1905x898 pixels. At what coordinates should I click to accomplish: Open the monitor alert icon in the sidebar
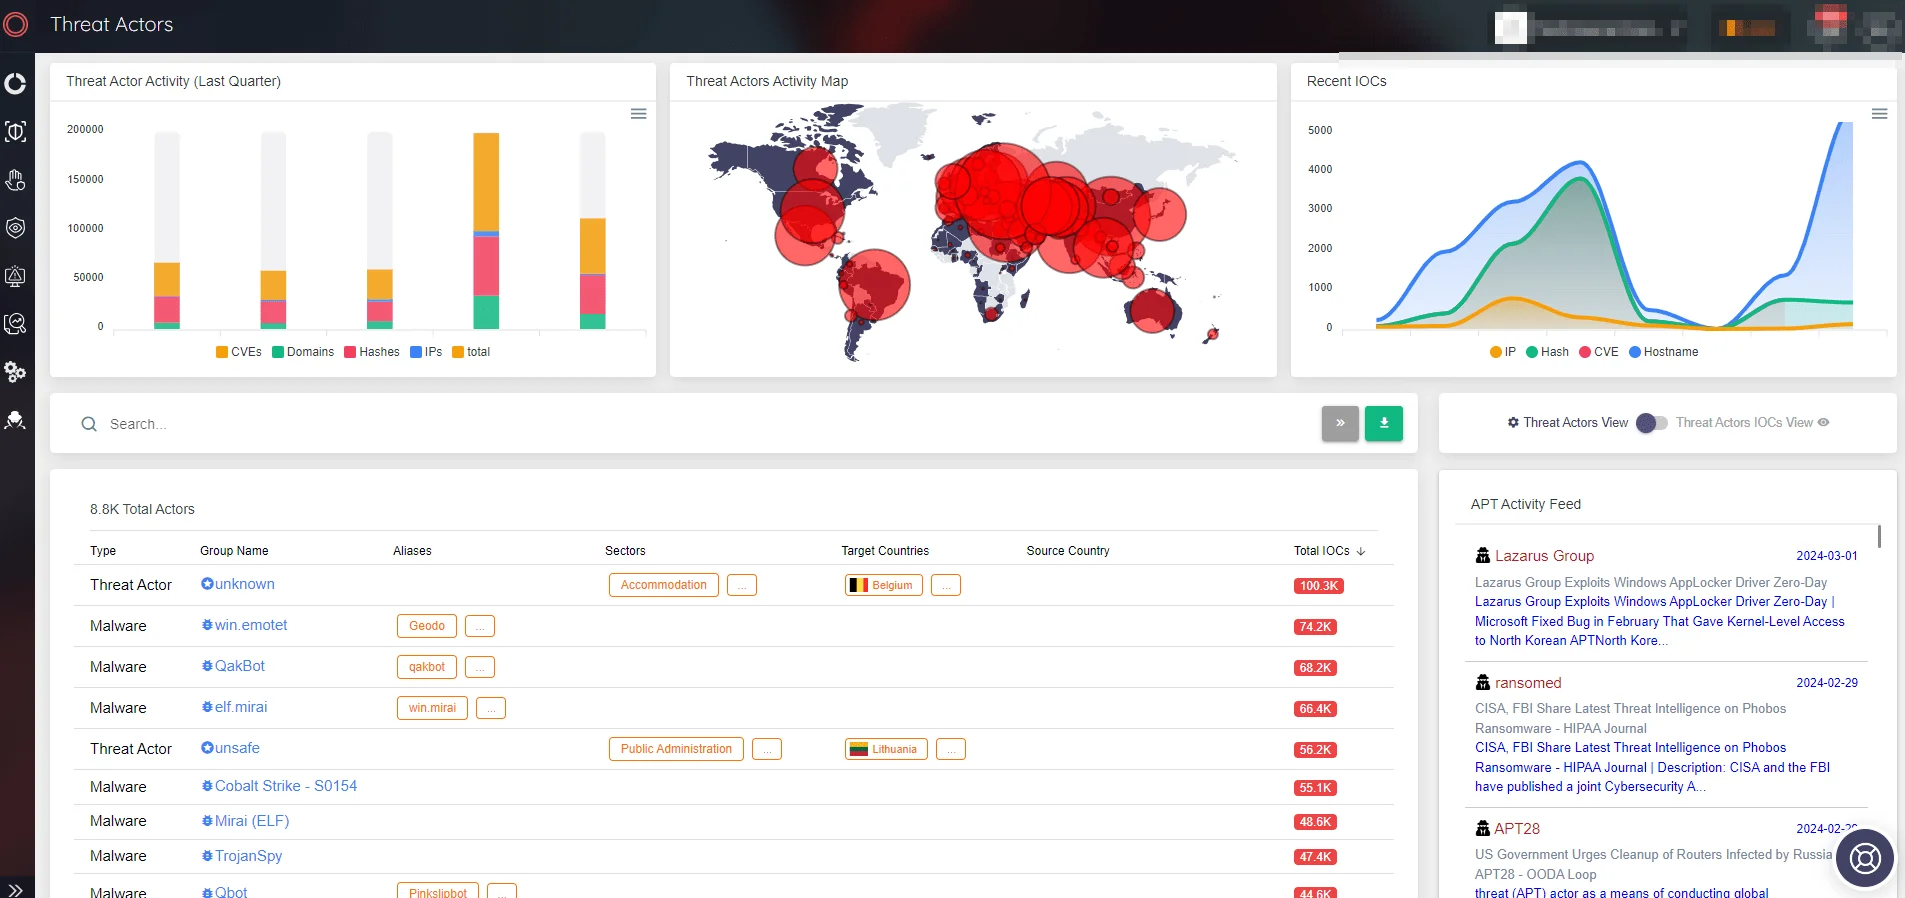tap(15, 276)
